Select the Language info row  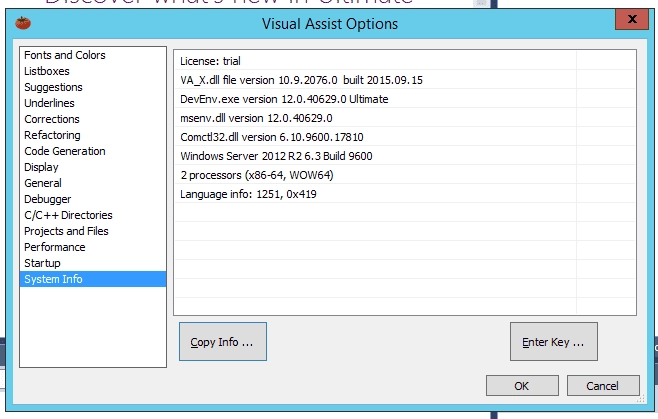click(x=405, y=194)
